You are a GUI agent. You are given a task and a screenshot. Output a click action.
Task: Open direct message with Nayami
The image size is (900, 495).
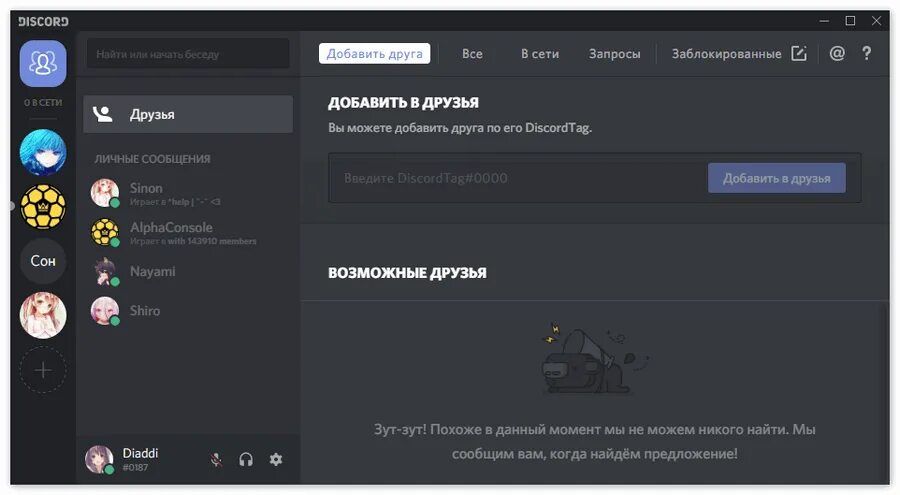coord(188,272)
